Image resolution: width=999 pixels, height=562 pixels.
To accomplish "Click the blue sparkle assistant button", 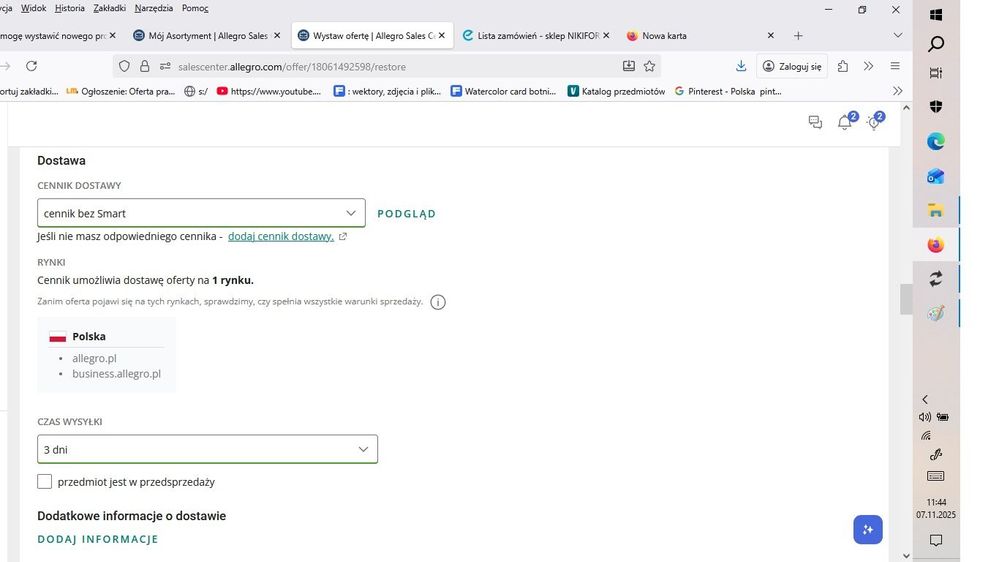I will (867, 530).
